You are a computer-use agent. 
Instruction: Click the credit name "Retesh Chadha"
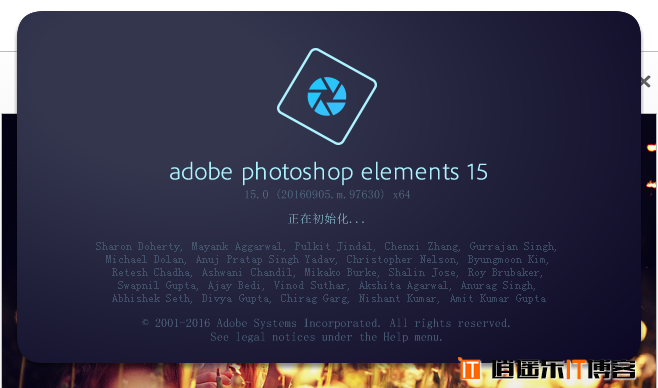[x=150, y=273]
